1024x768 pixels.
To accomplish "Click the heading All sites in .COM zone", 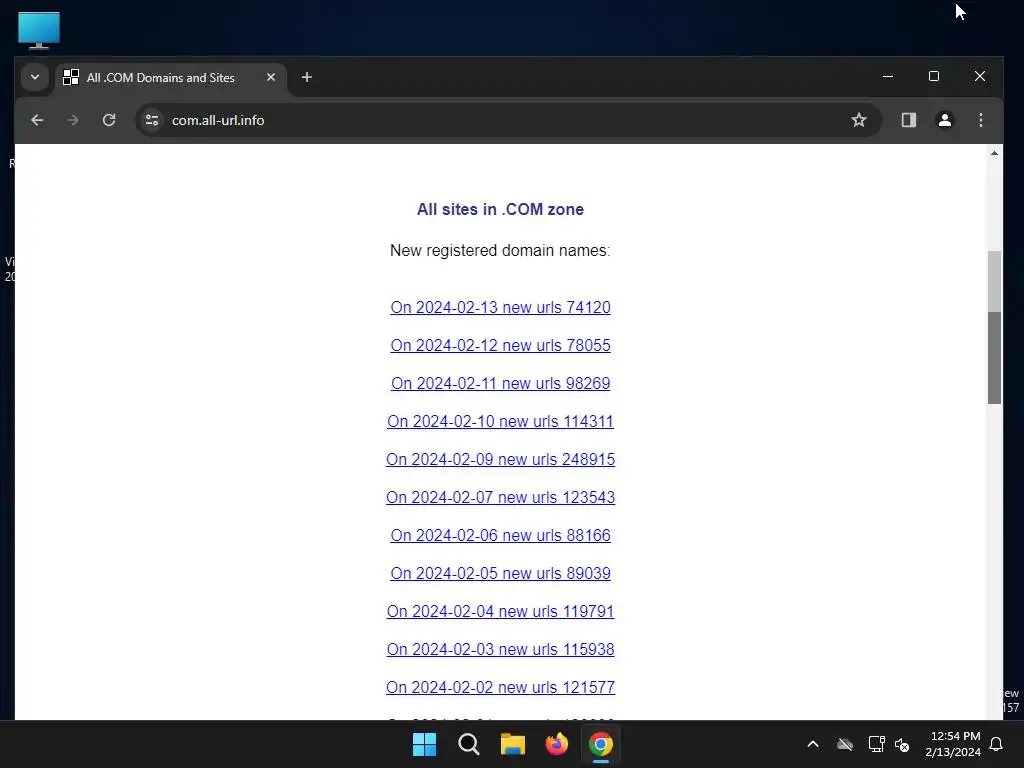I will click(x=500, y=210).
